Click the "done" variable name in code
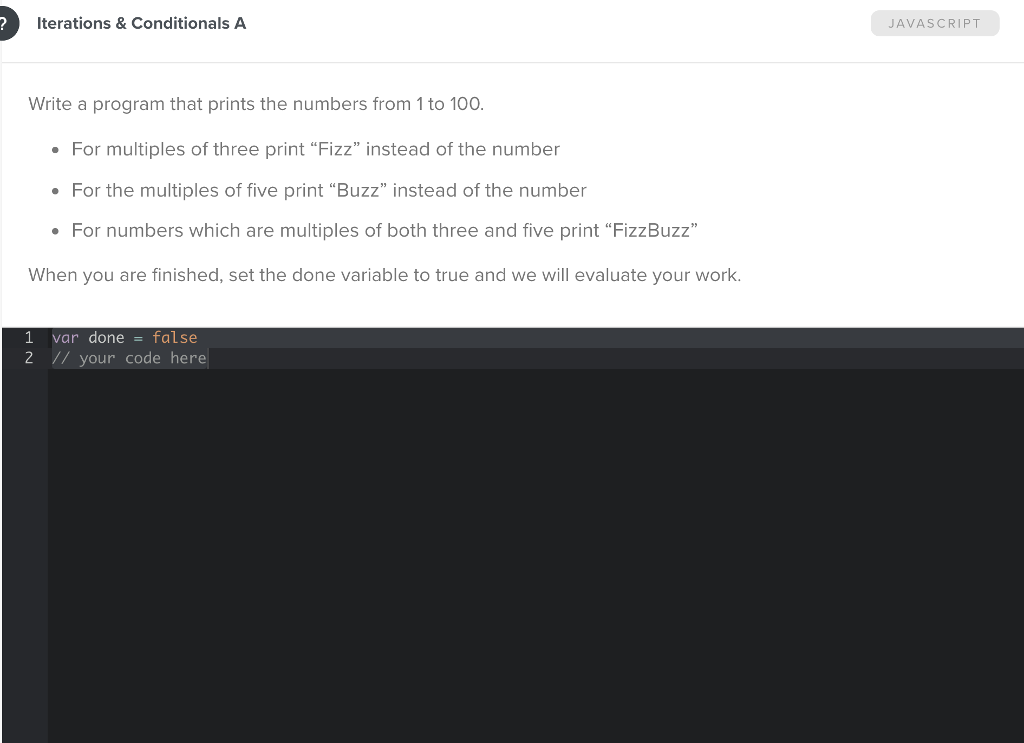This screenshot has height=743, width=1024. click(x=106, y=337)
